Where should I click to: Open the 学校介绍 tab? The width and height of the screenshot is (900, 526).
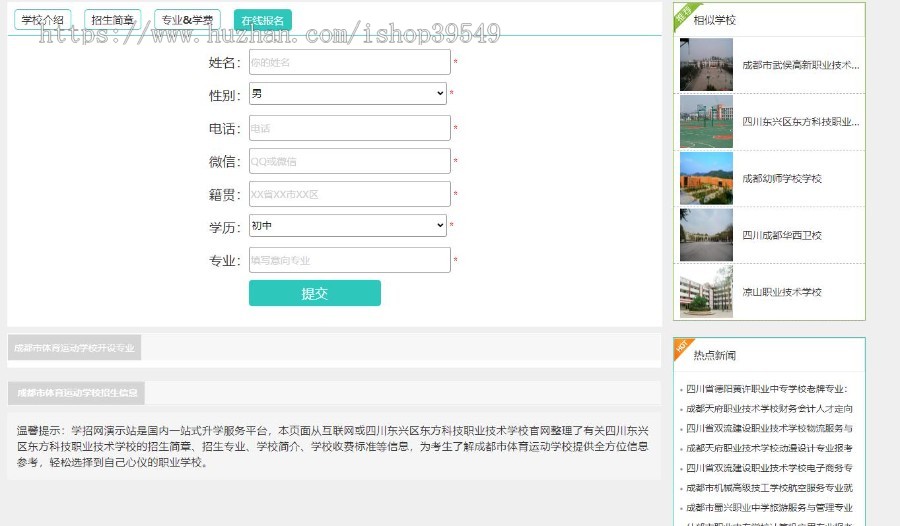[42, 20]
